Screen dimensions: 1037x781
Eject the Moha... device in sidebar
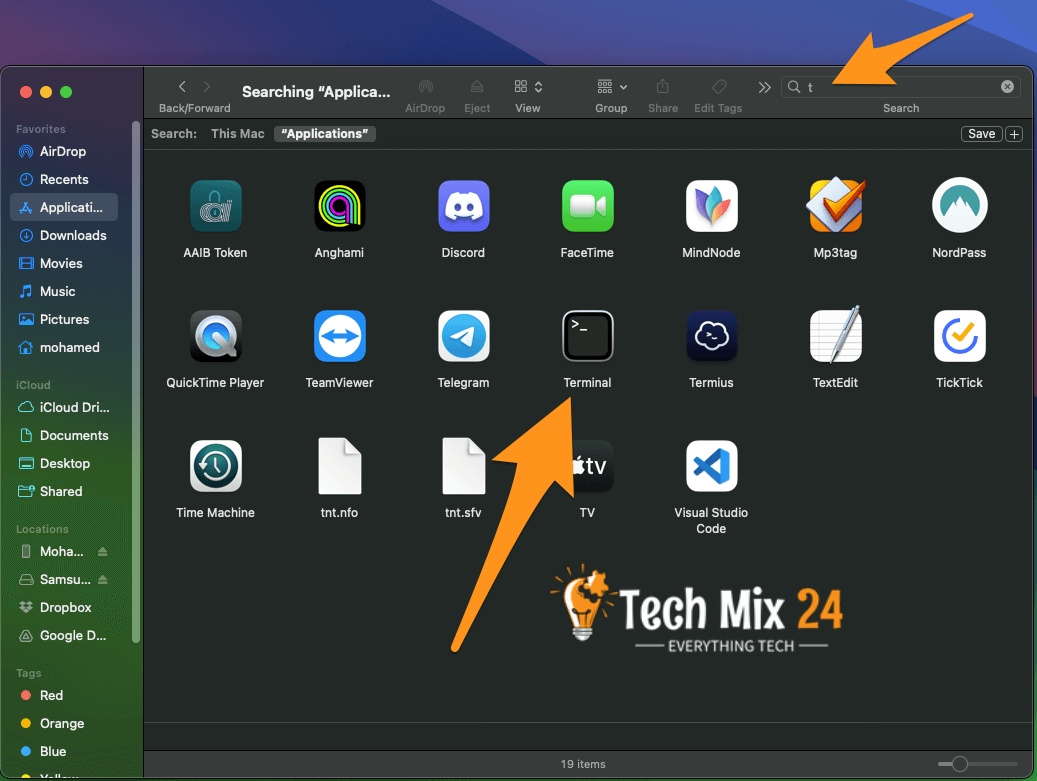pyautogui.click(x=103, y=552)
